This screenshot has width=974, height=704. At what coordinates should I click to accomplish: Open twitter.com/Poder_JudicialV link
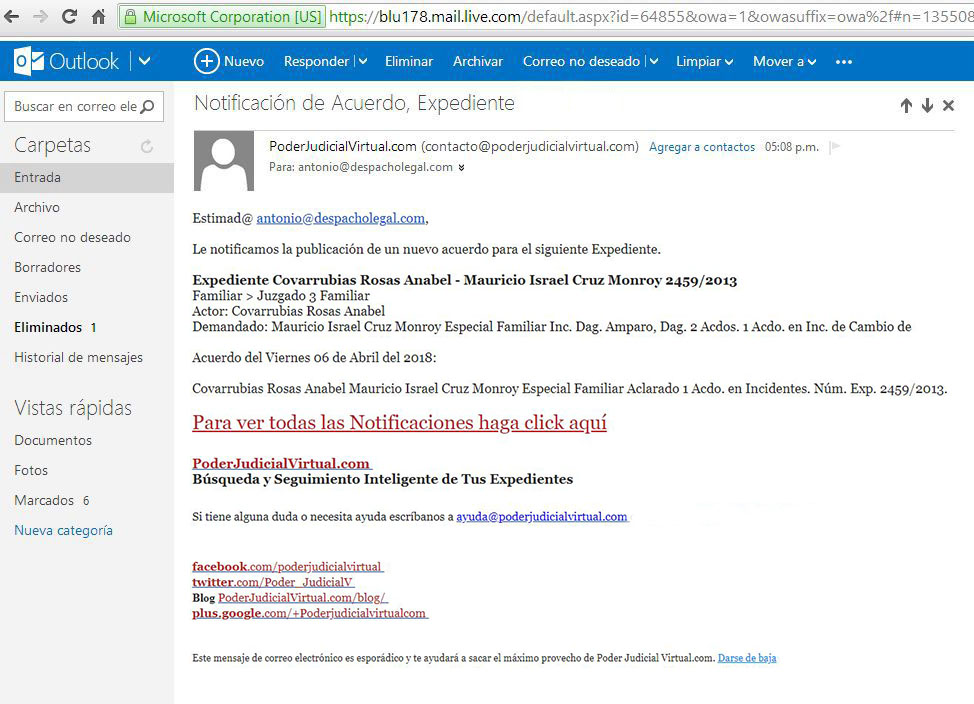click(x=273, y=582)
